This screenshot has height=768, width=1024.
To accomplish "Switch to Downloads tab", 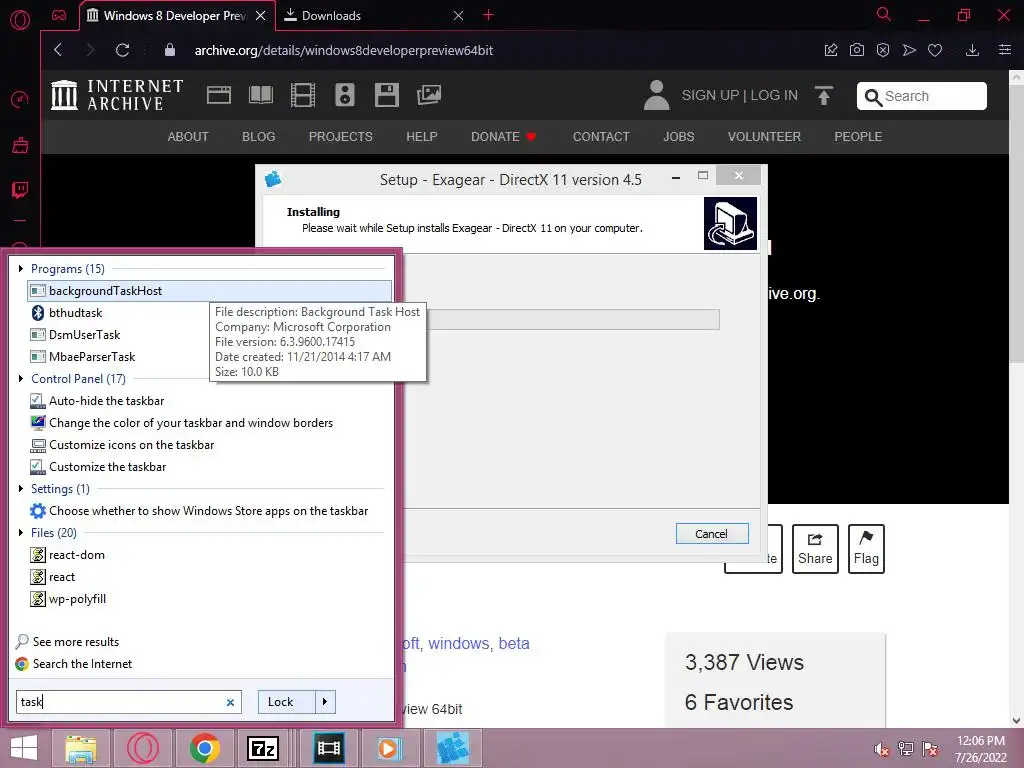I will [x=373, y=16].
